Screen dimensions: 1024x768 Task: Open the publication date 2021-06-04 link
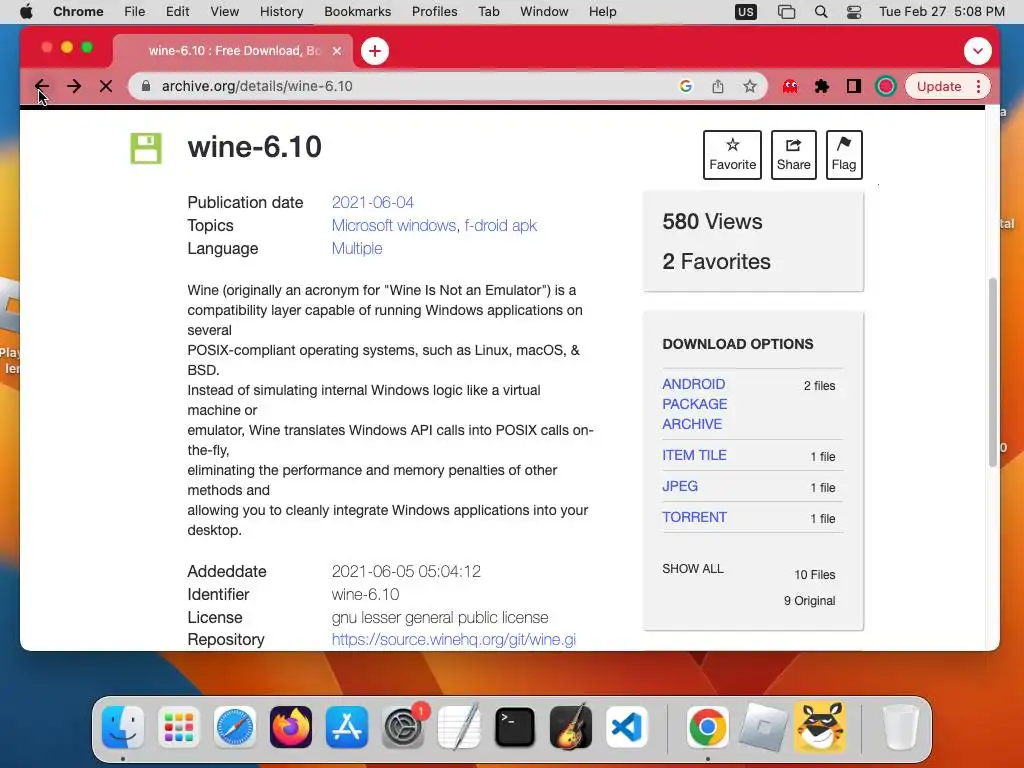tap(373, 202)
